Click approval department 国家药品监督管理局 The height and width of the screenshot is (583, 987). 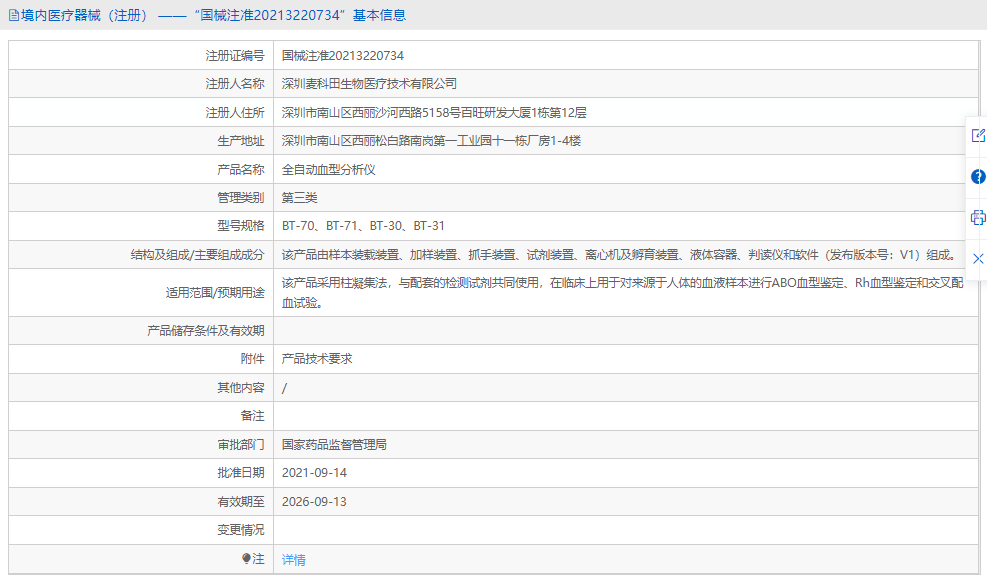coord(334,444)
